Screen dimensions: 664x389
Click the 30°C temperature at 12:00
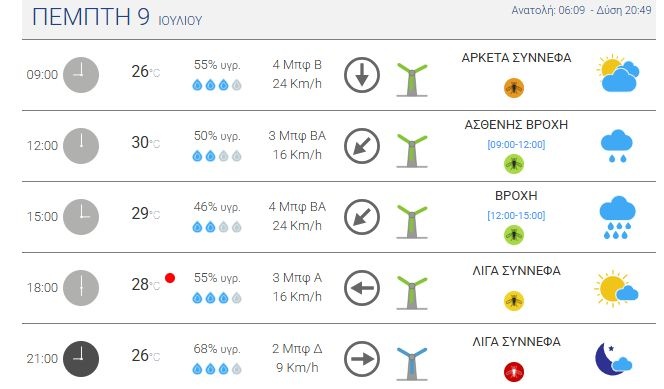click(x=145, y=143)
